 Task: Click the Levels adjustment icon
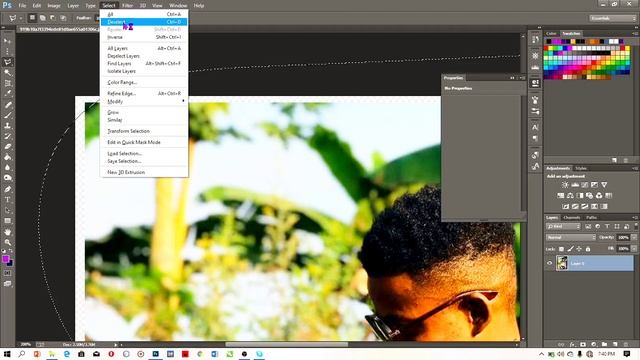[x=575, y=185]
